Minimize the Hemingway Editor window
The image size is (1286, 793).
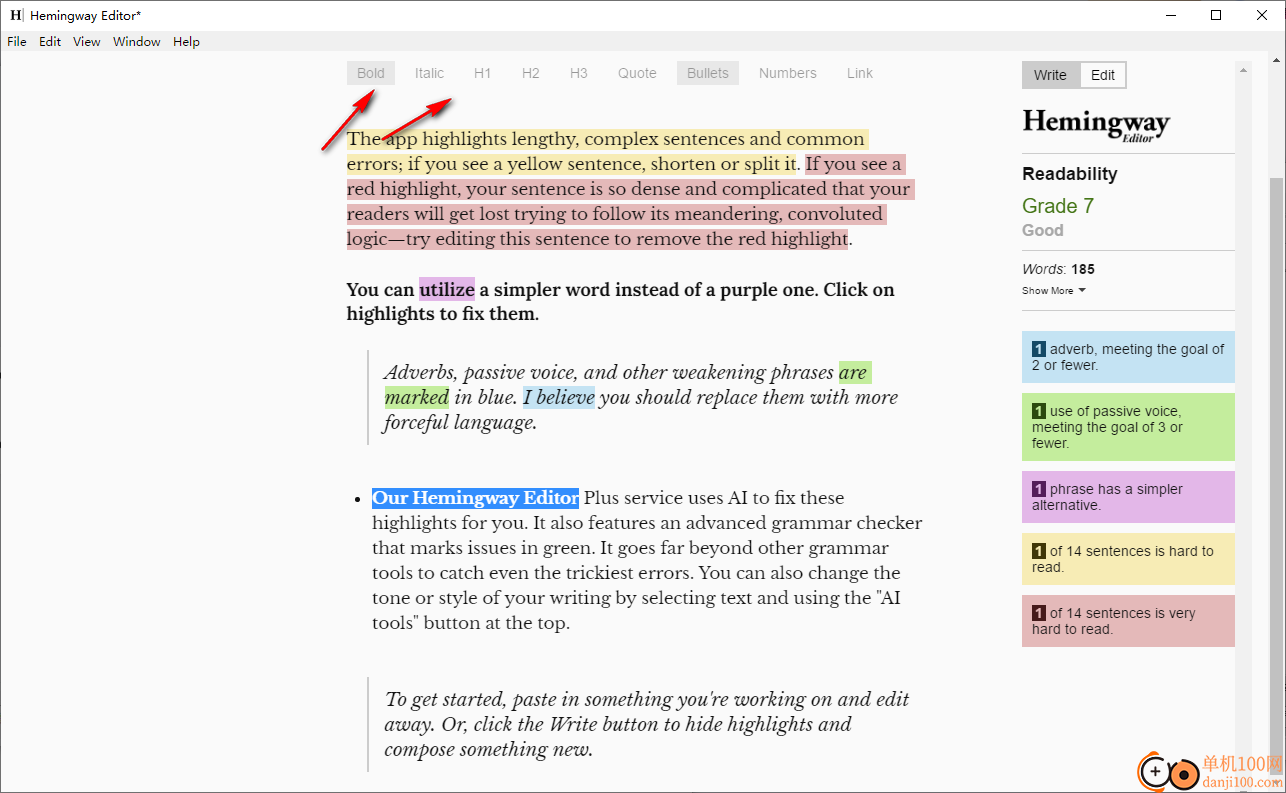tap(1171, 15)
